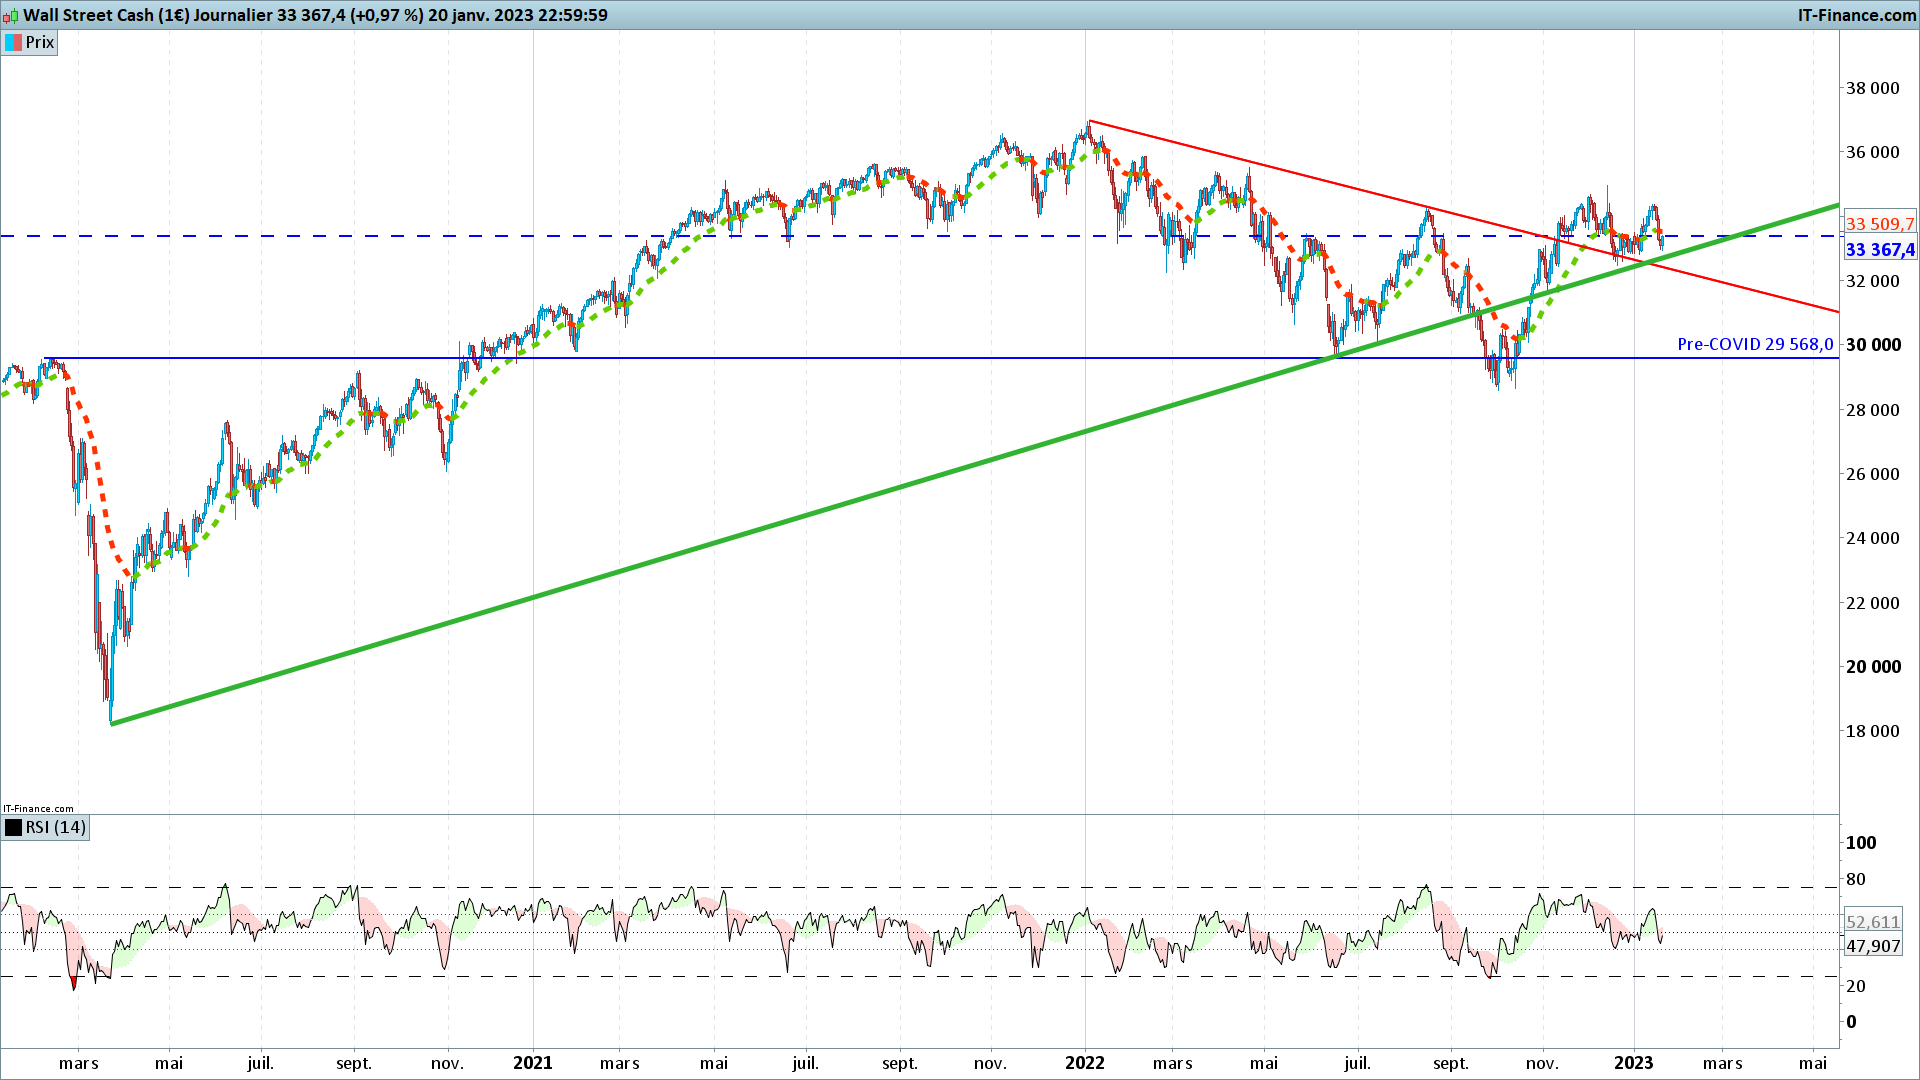Click the IT-Finance.com link at top right
The width and height of the screenshot is (1920, 1080).
point(1856,15)
